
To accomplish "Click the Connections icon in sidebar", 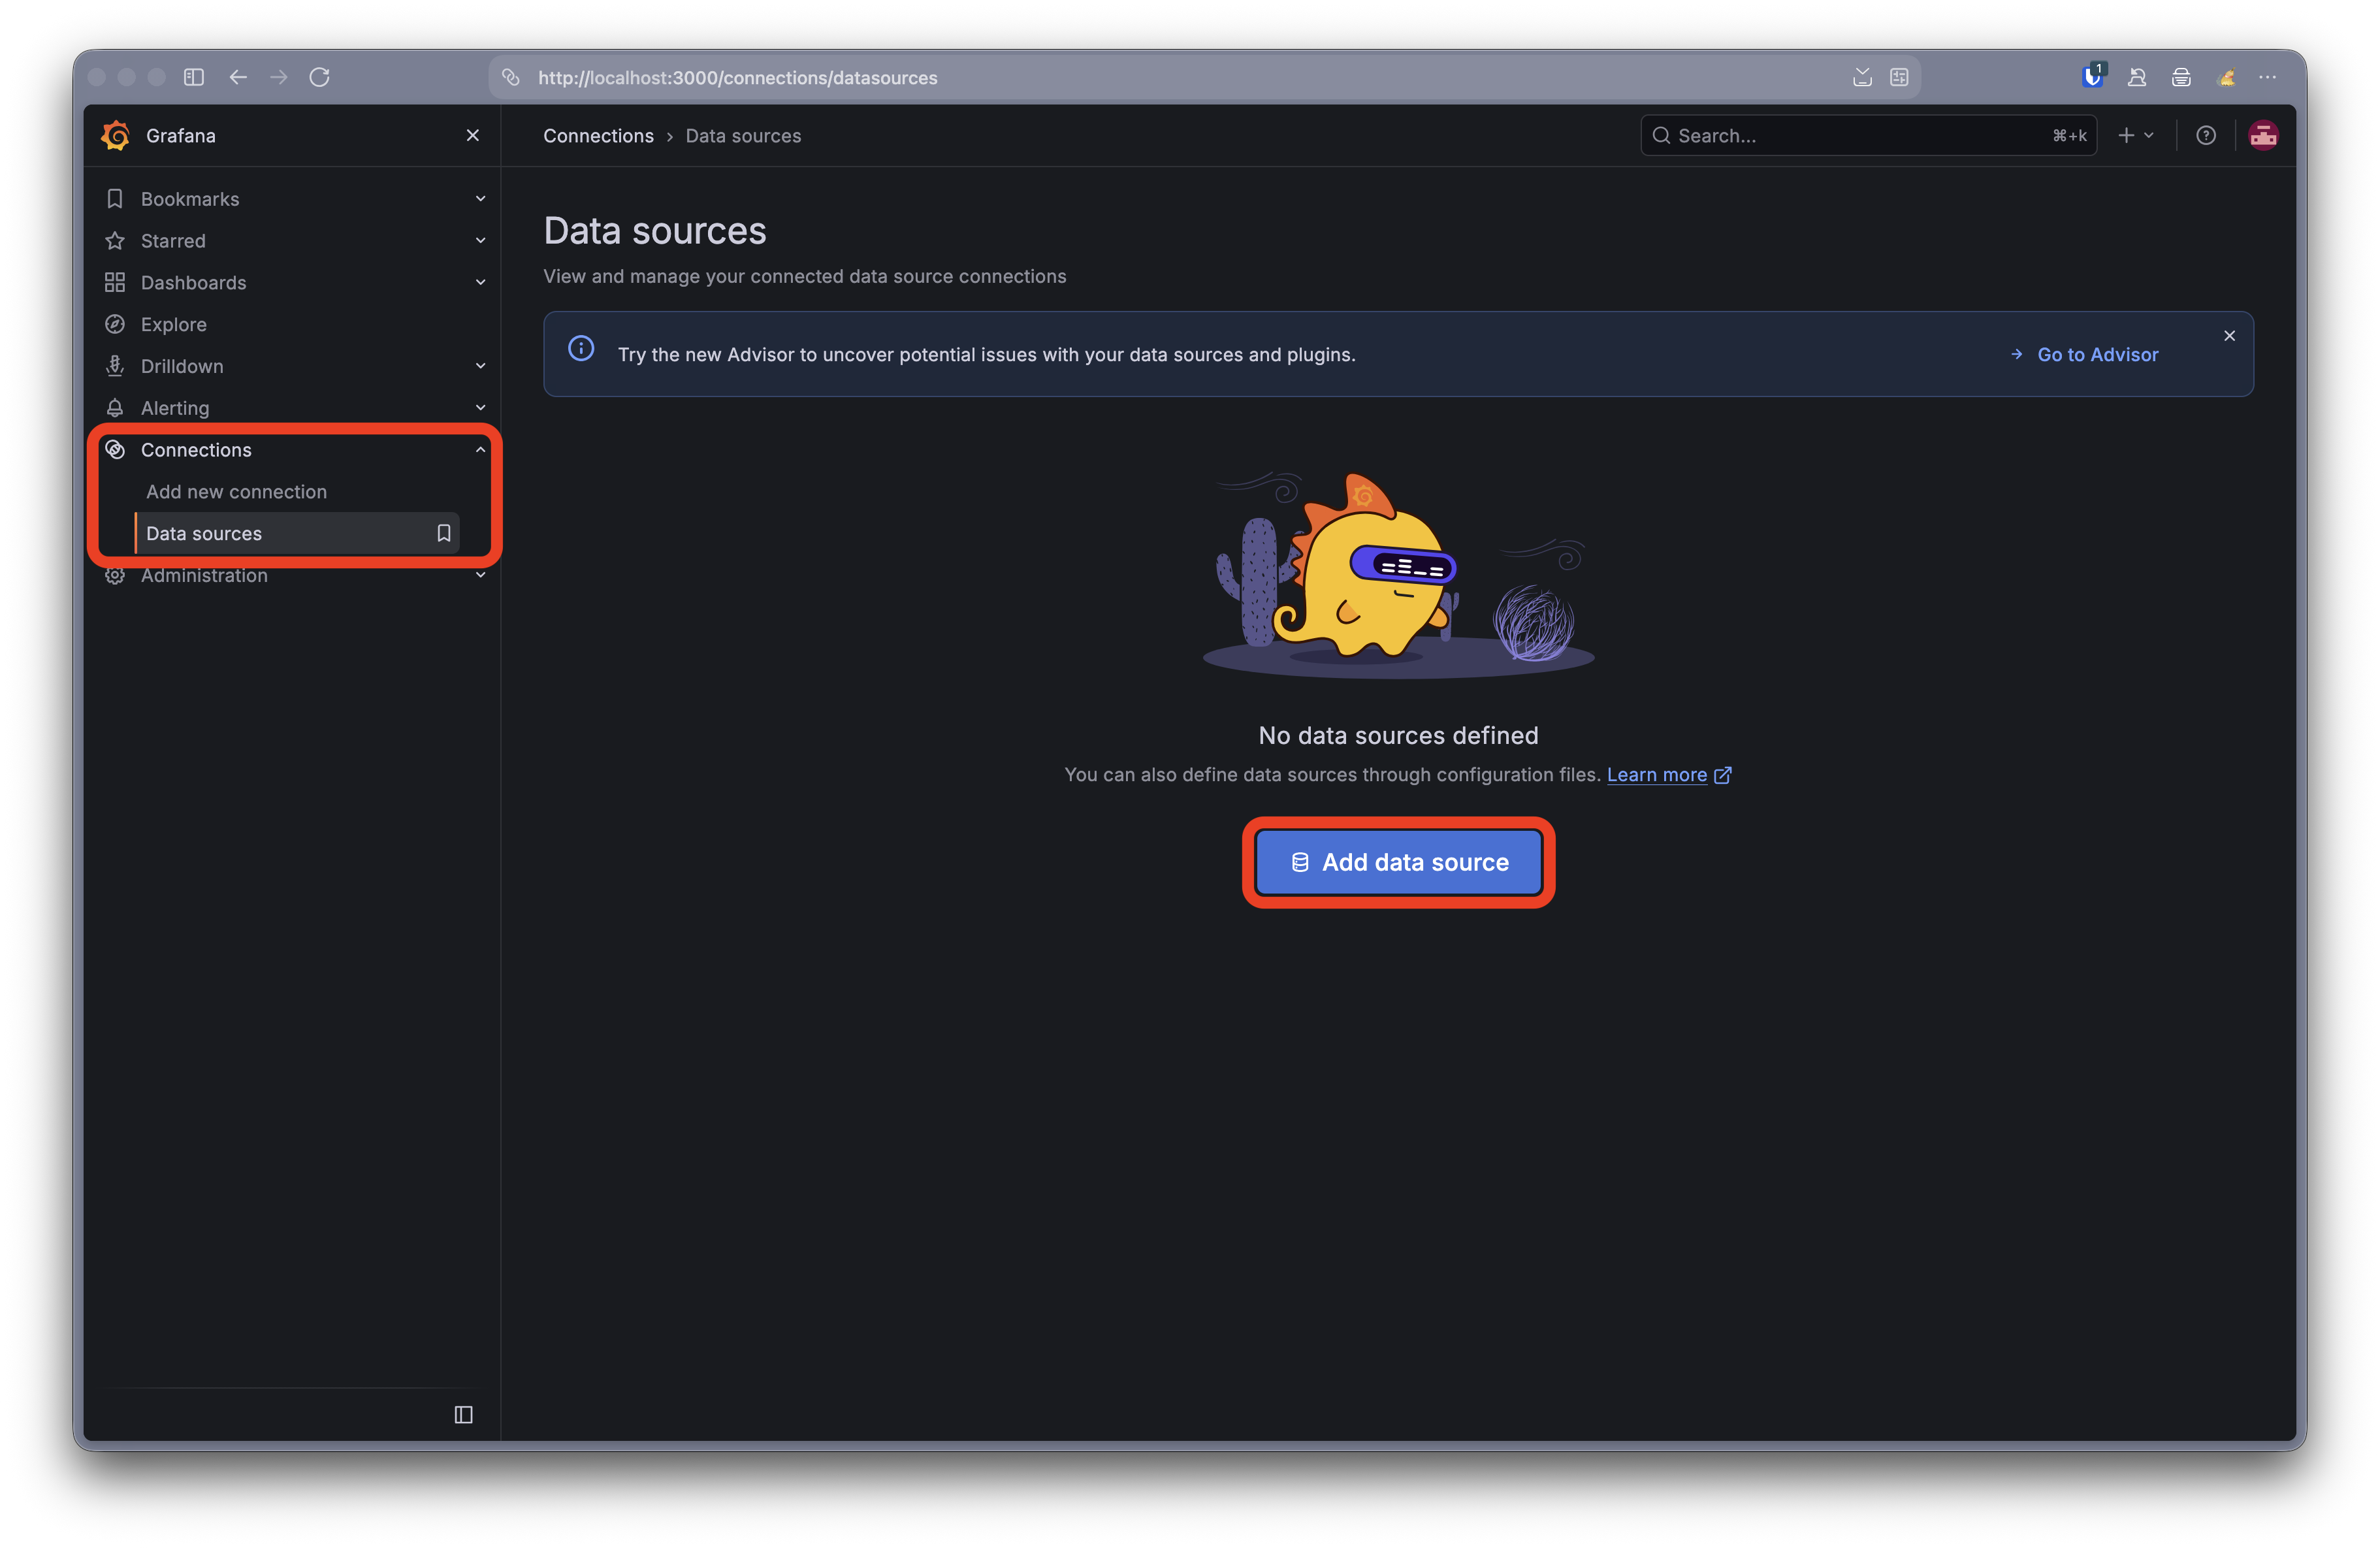I will click(x=115, y=450).
